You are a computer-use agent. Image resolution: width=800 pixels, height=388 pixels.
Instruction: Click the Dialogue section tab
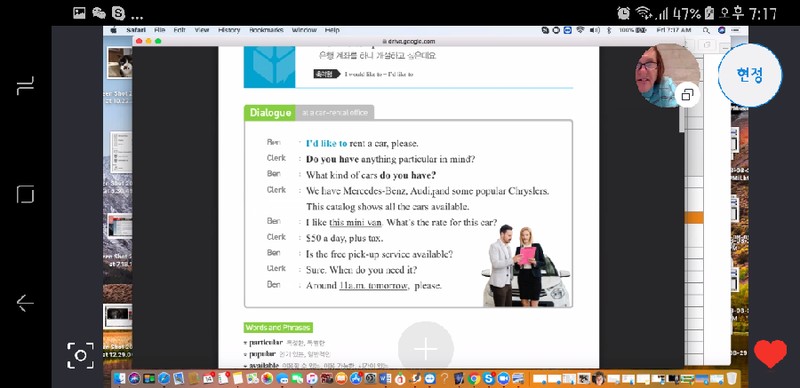pos(270,113)
